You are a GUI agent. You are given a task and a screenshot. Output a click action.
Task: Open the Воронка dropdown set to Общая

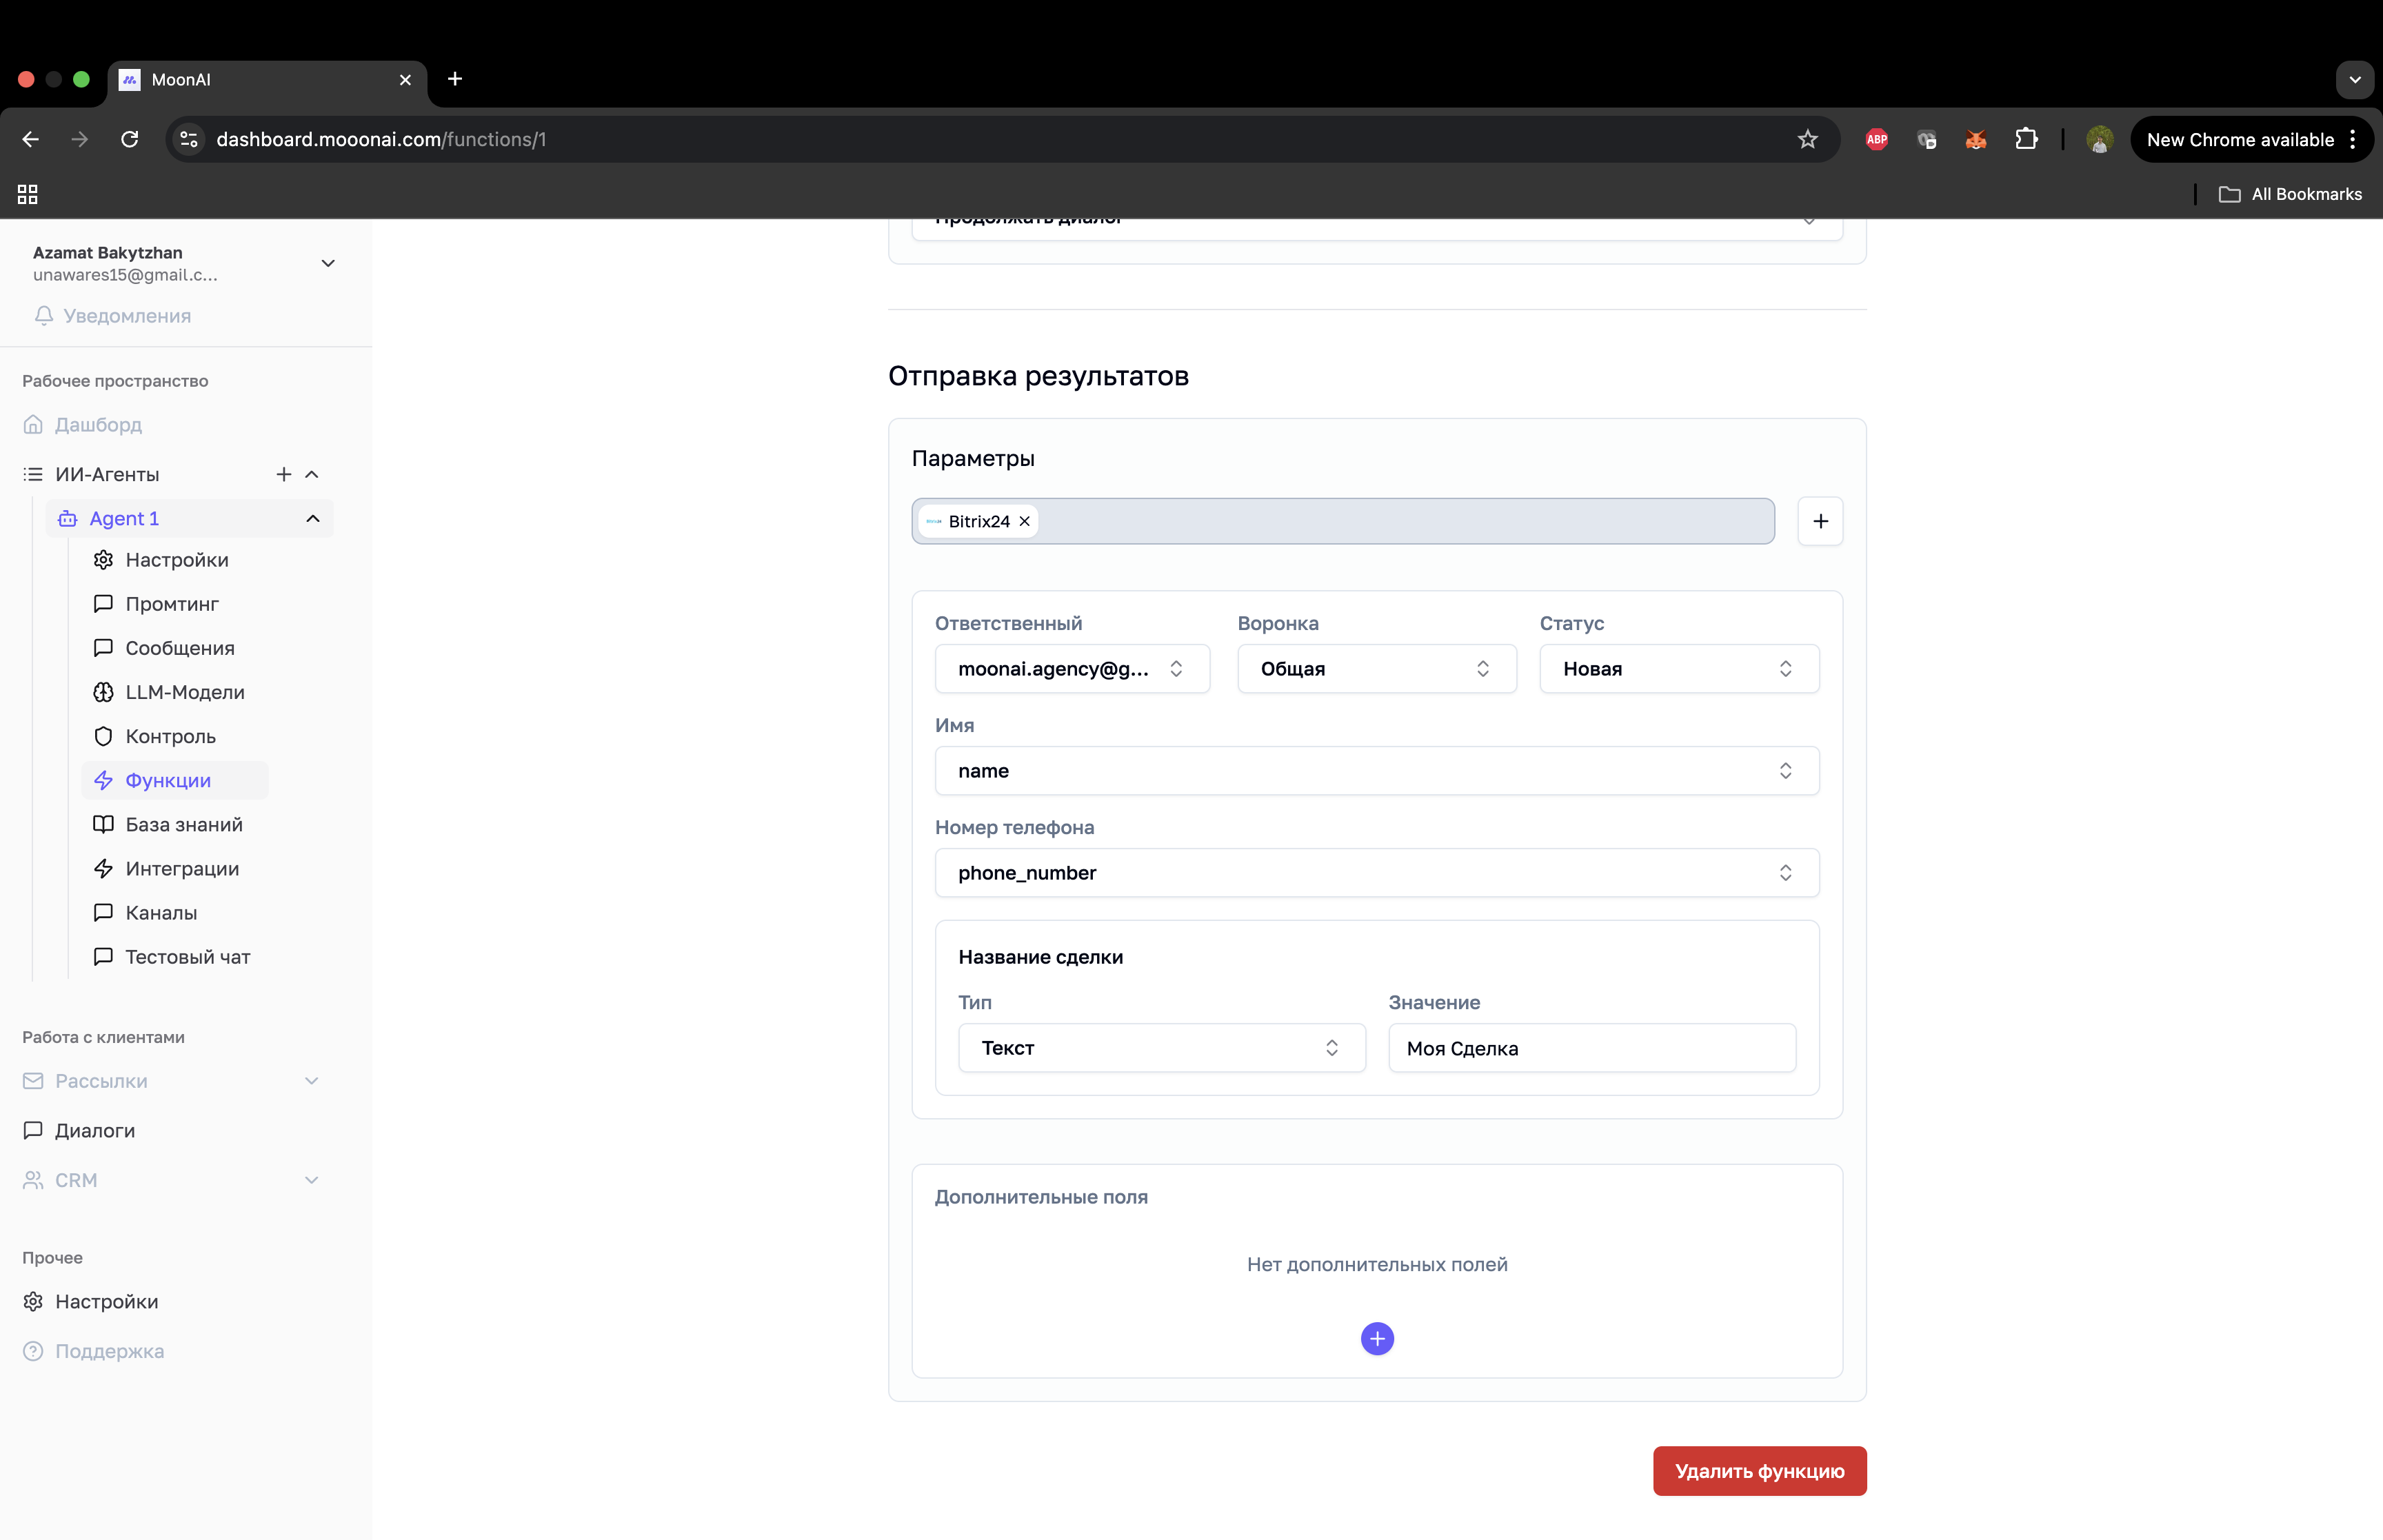[1376, 669]
